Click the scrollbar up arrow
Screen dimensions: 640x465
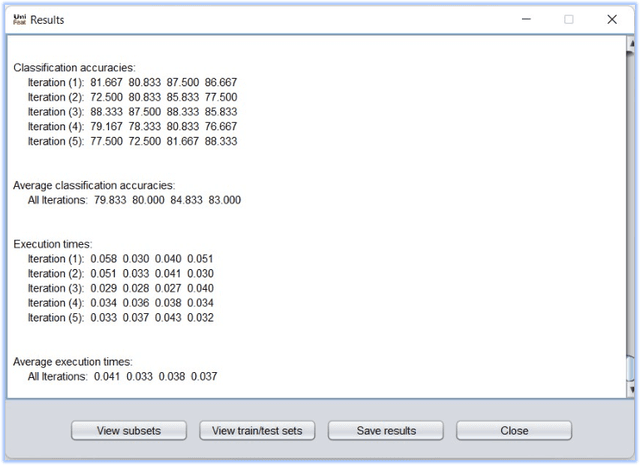629,45
